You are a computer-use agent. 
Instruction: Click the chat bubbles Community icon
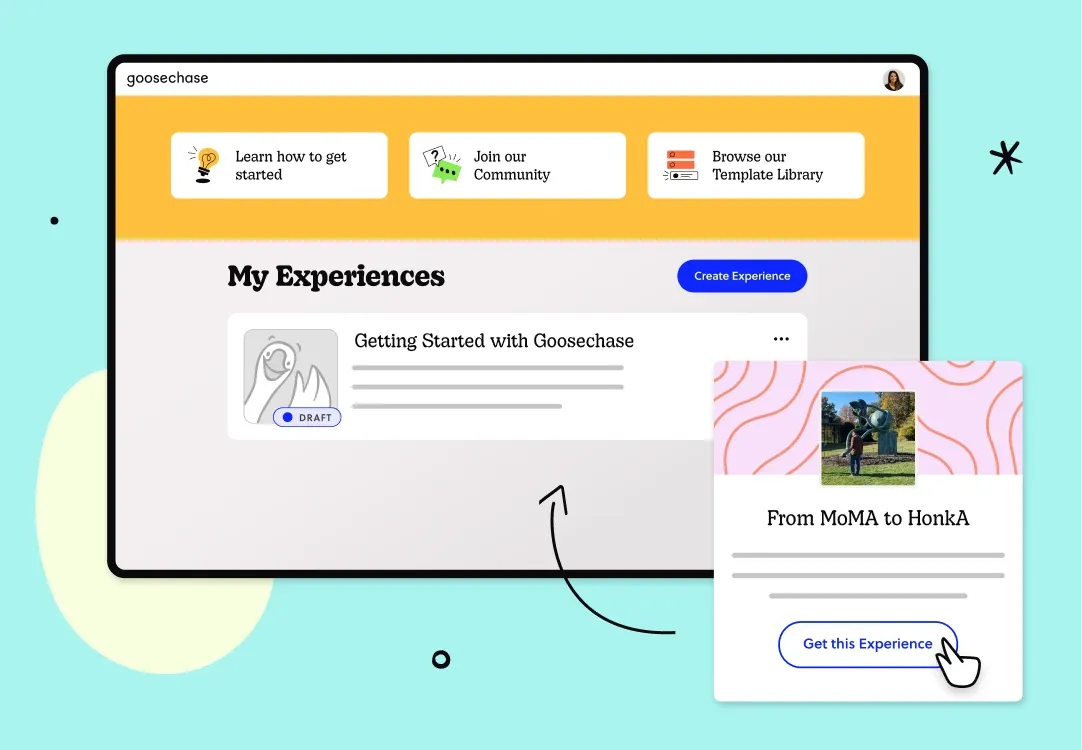(x=442, y=165)
